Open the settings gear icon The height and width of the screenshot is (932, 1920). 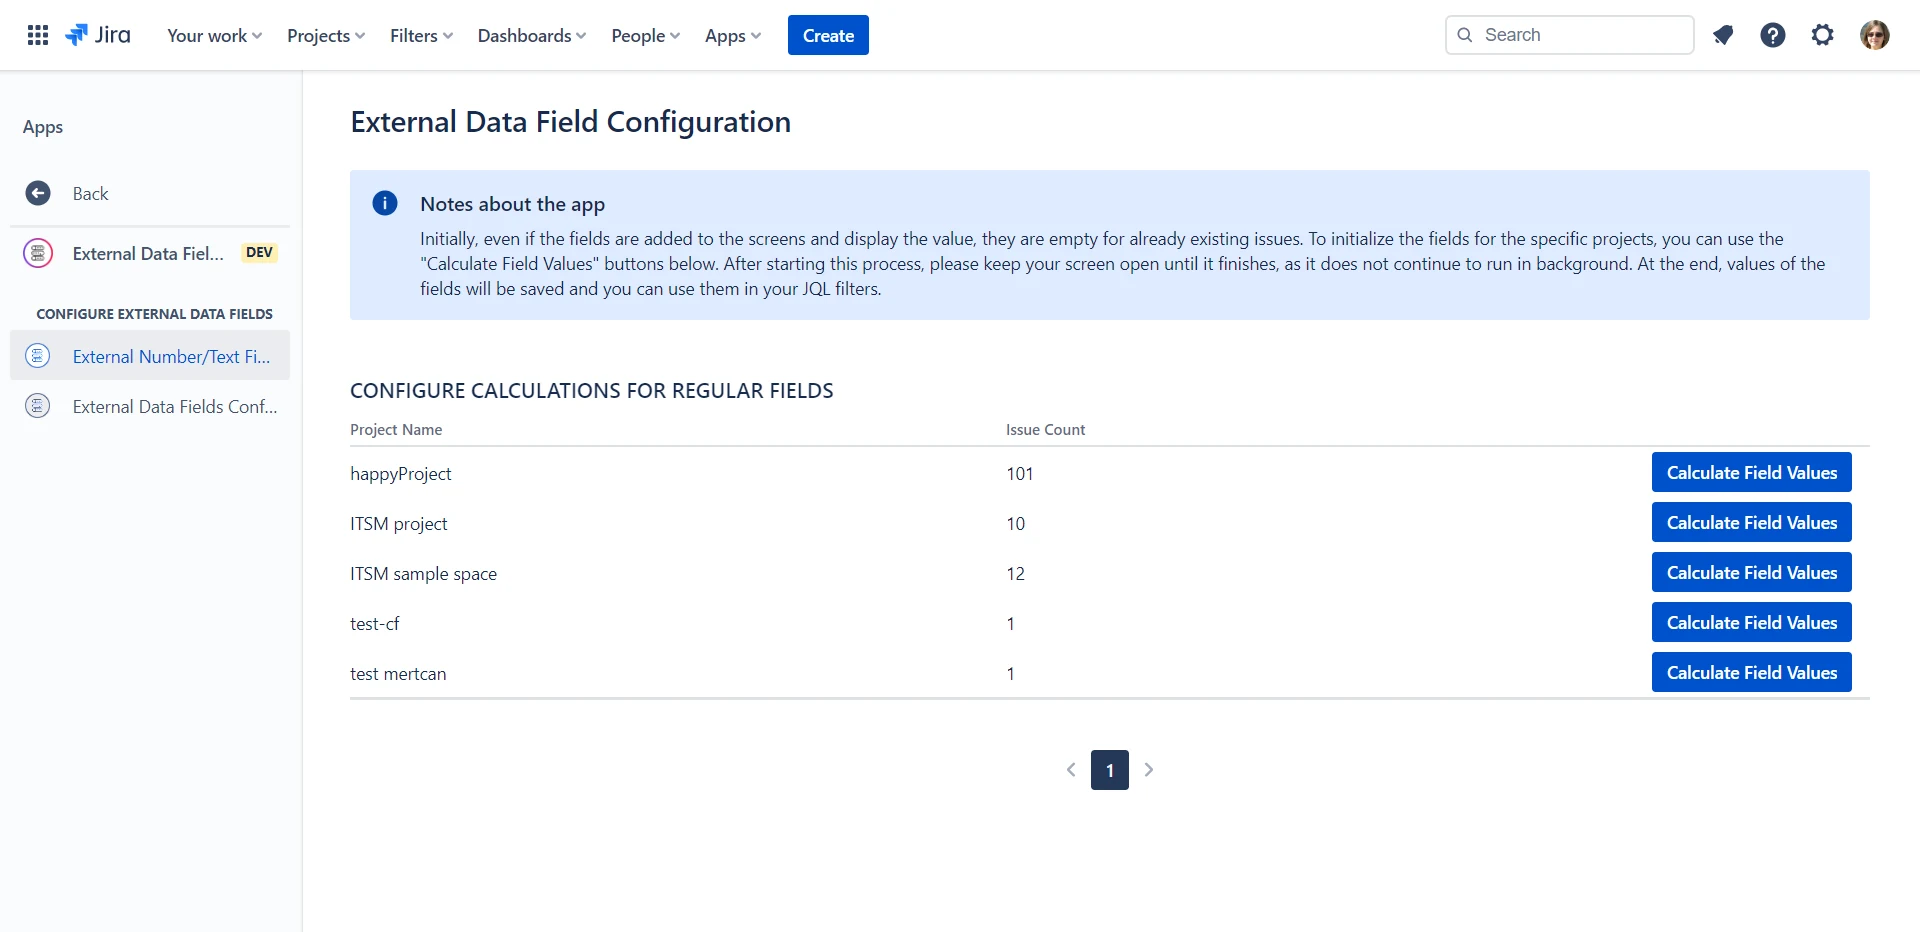click(x=1823, y=35)
